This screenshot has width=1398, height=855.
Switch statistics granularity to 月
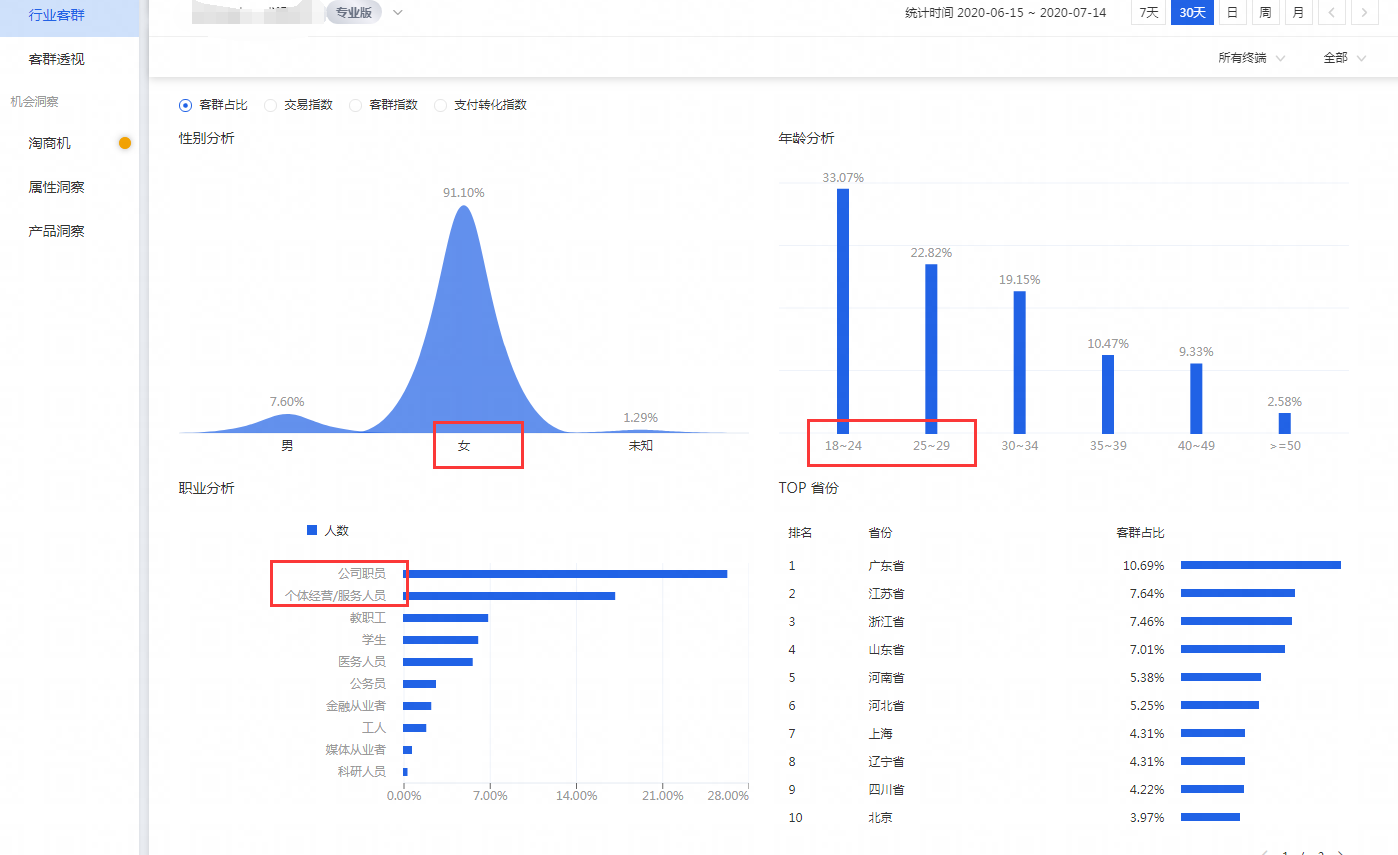coord(1298,13)
